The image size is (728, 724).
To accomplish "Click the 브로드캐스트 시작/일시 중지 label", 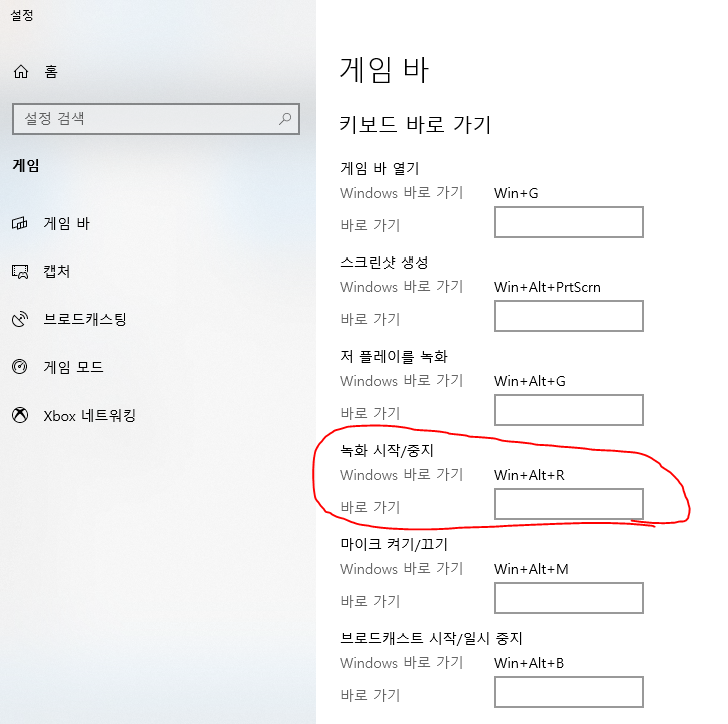I will click(x=431, y=639).
